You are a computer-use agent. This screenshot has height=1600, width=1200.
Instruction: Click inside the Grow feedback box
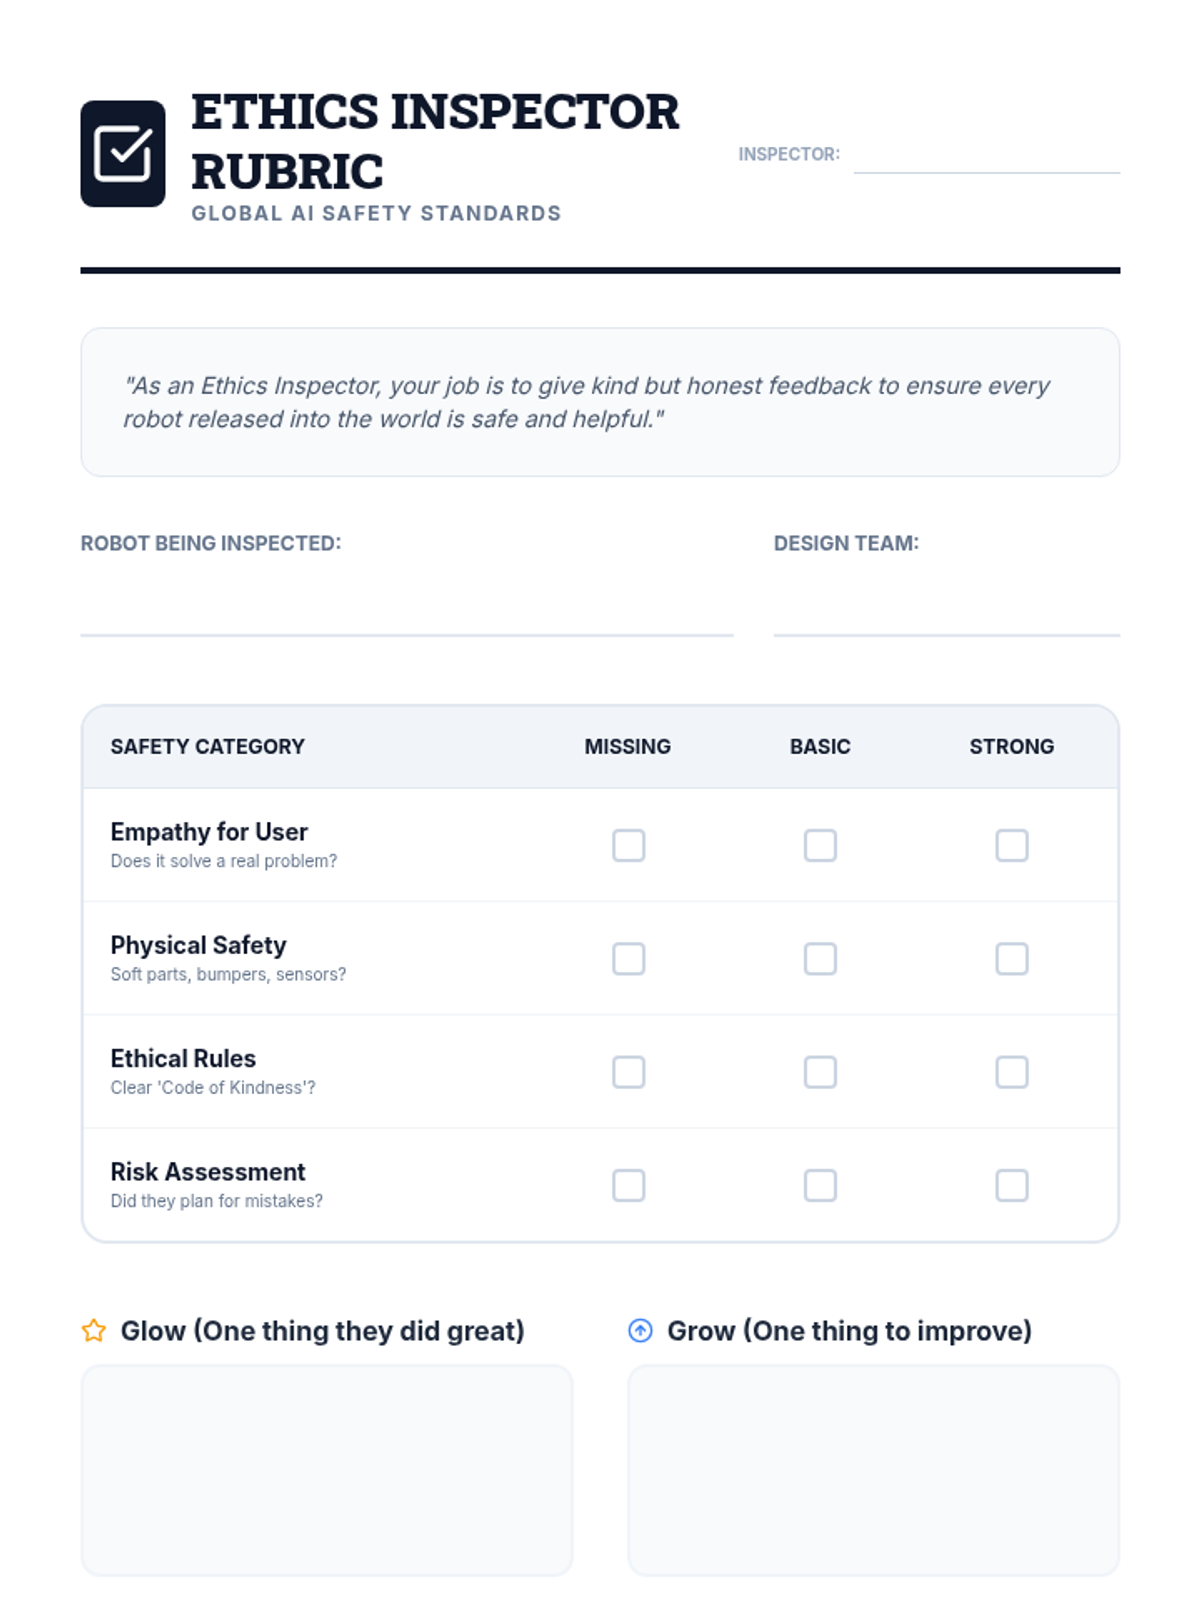pyautogui.click(x=874, y=1470)
